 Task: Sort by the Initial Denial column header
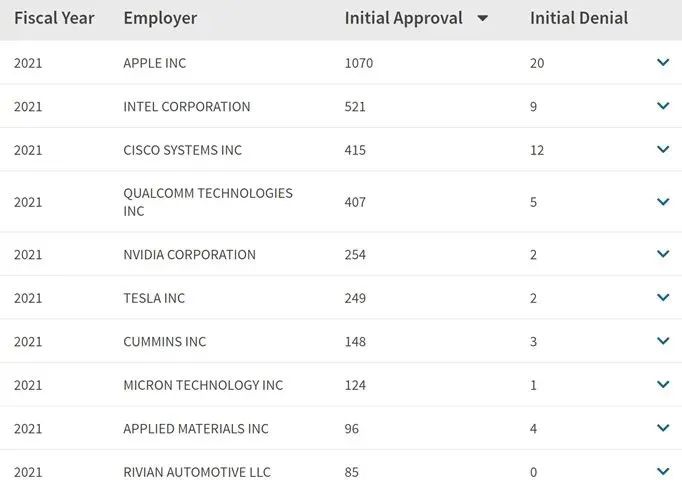tap(579, 18)
